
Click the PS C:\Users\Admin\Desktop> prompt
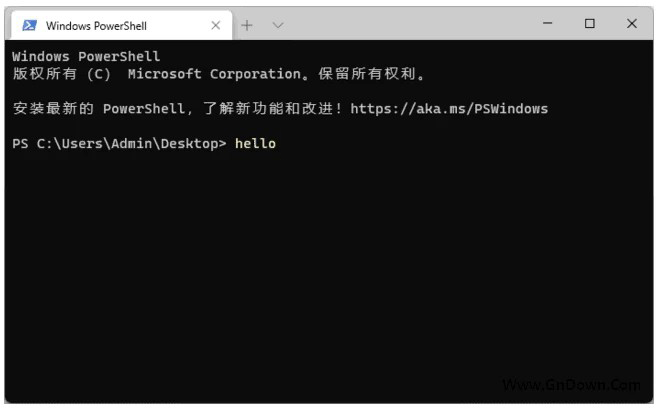pyautogui.click(x=120, y=144)
